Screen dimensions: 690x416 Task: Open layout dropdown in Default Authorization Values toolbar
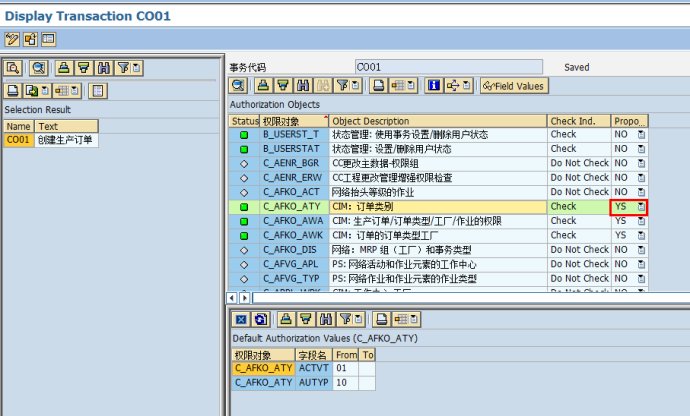(415, 319)
